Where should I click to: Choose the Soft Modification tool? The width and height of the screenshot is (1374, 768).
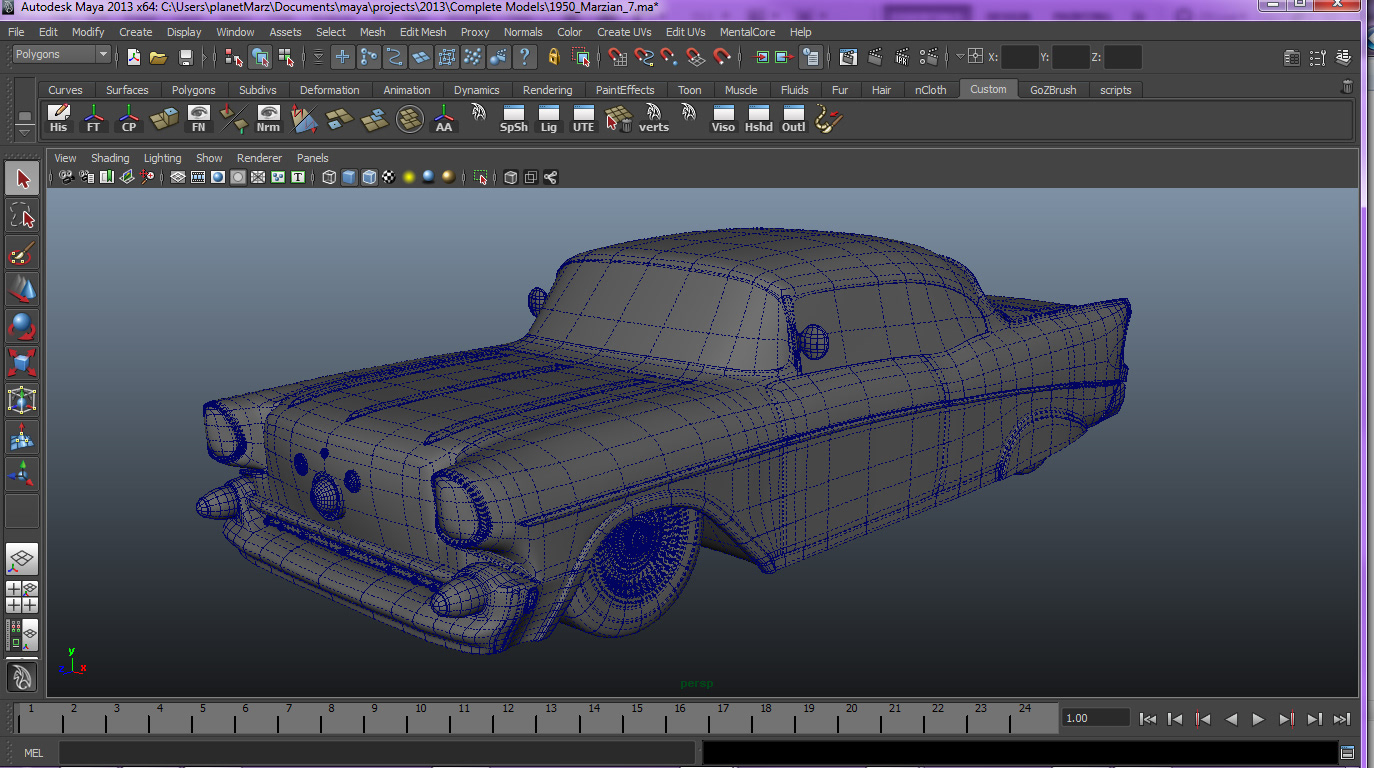pos(22,437)
